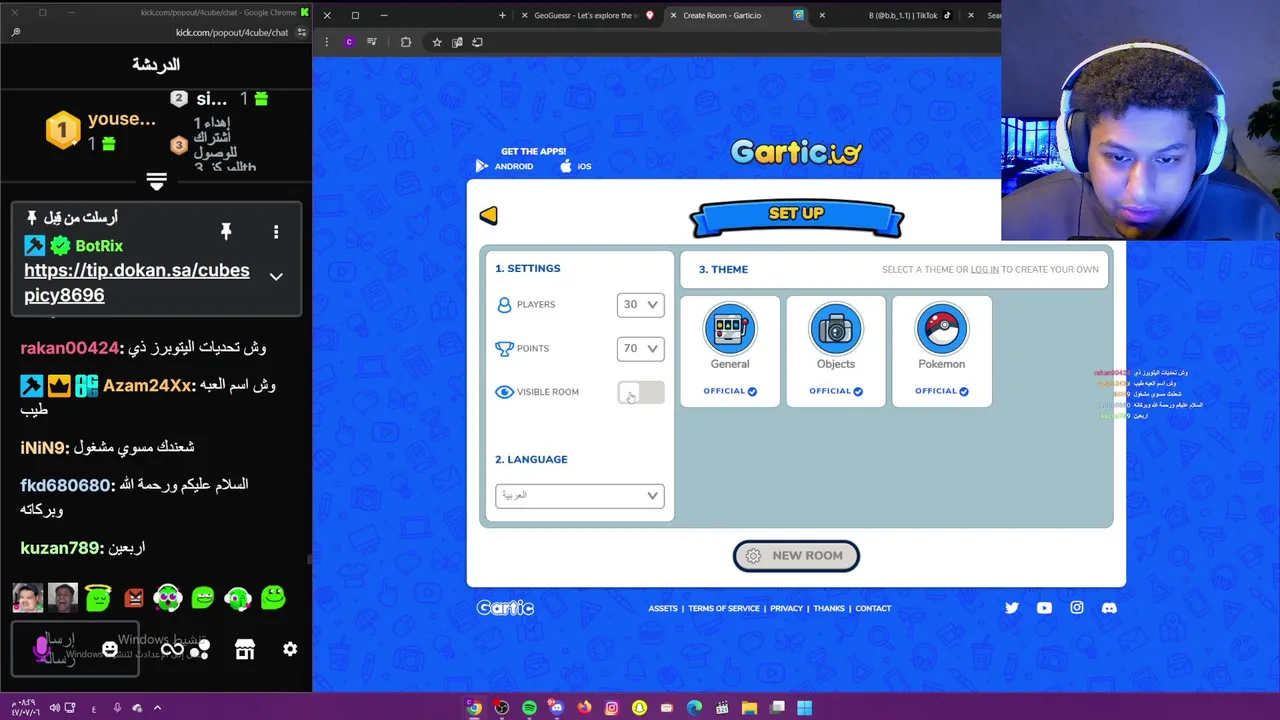The width and height of the screenshot is (1280, 720).
Task: Open Gartic Twitter page icon
Action: (1012, 608)
